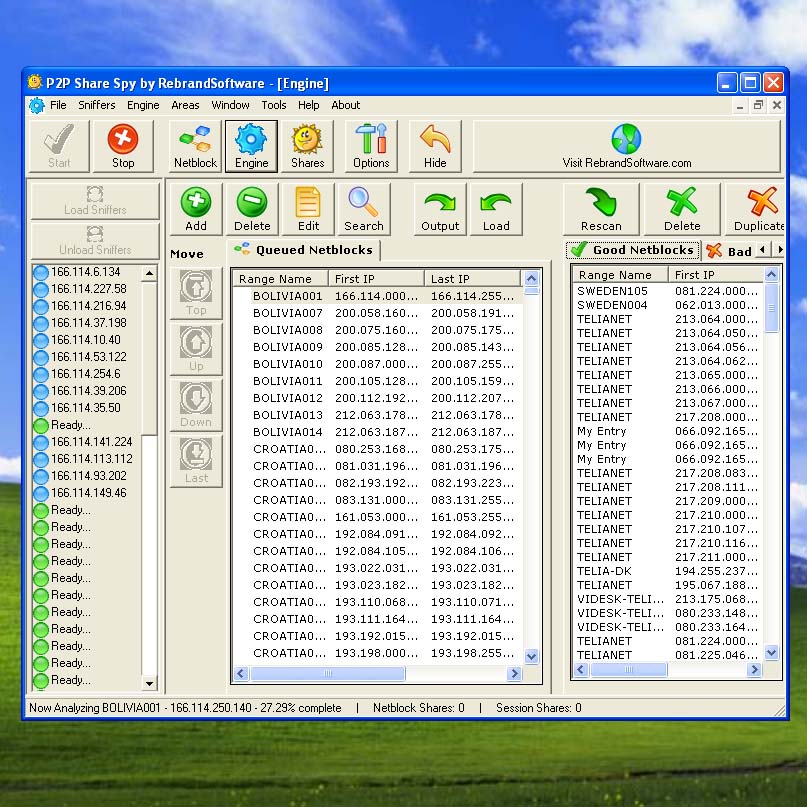The width and height of the screenshot is (807, 807).
Task: Open the Sniffers menu
Action: coord(97,105)
